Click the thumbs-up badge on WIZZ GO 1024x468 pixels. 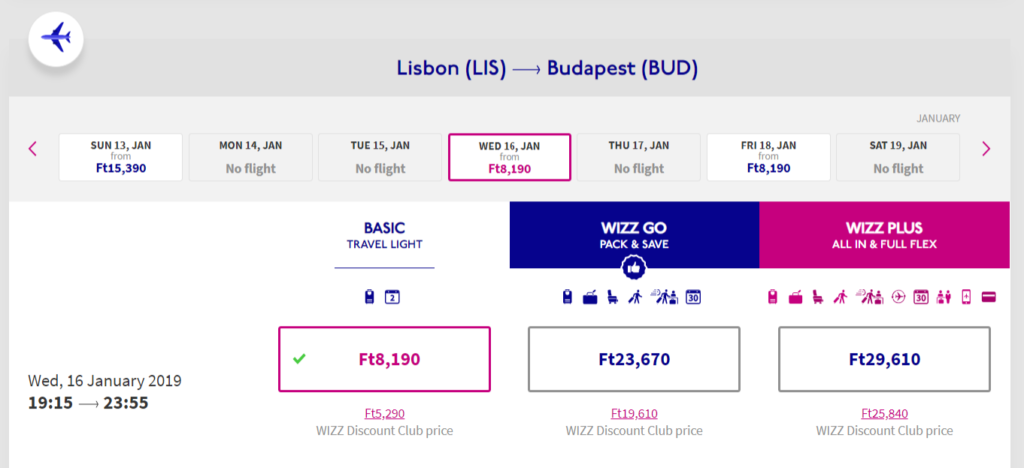click(633, 268)
